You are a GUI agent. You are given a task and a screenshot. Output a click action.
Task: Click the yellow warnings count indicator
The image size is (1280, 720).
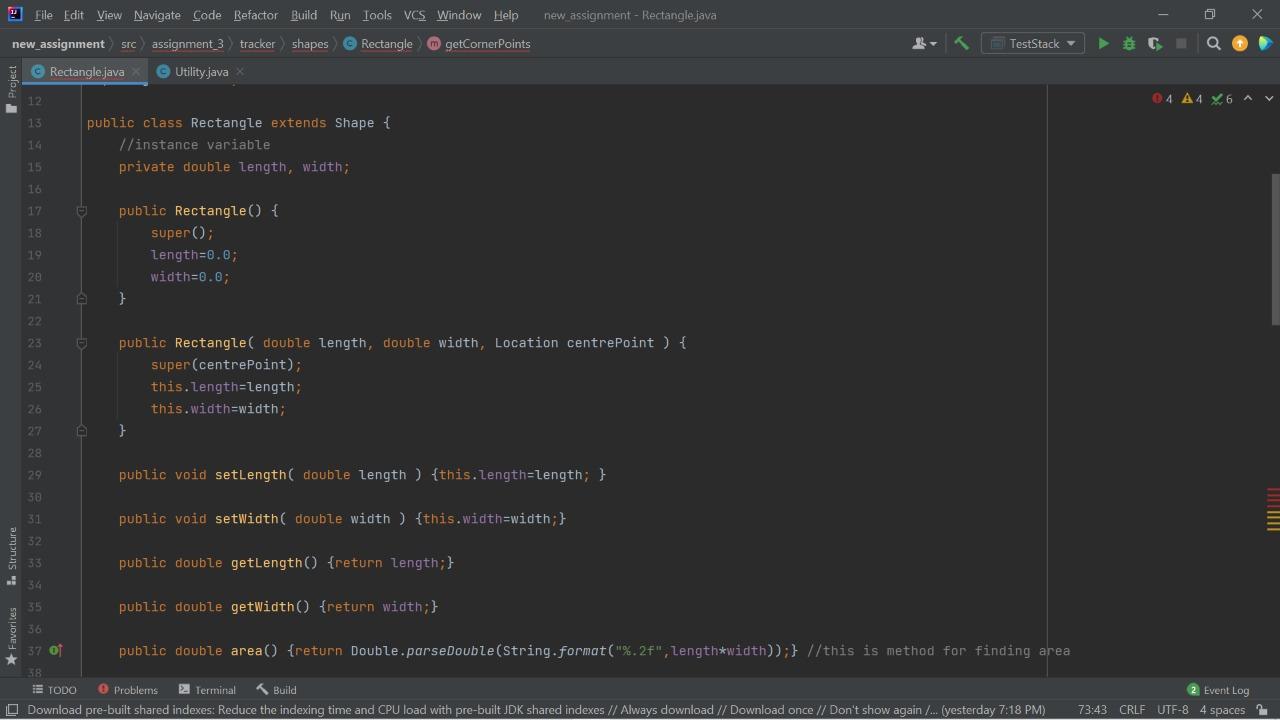1192,99
